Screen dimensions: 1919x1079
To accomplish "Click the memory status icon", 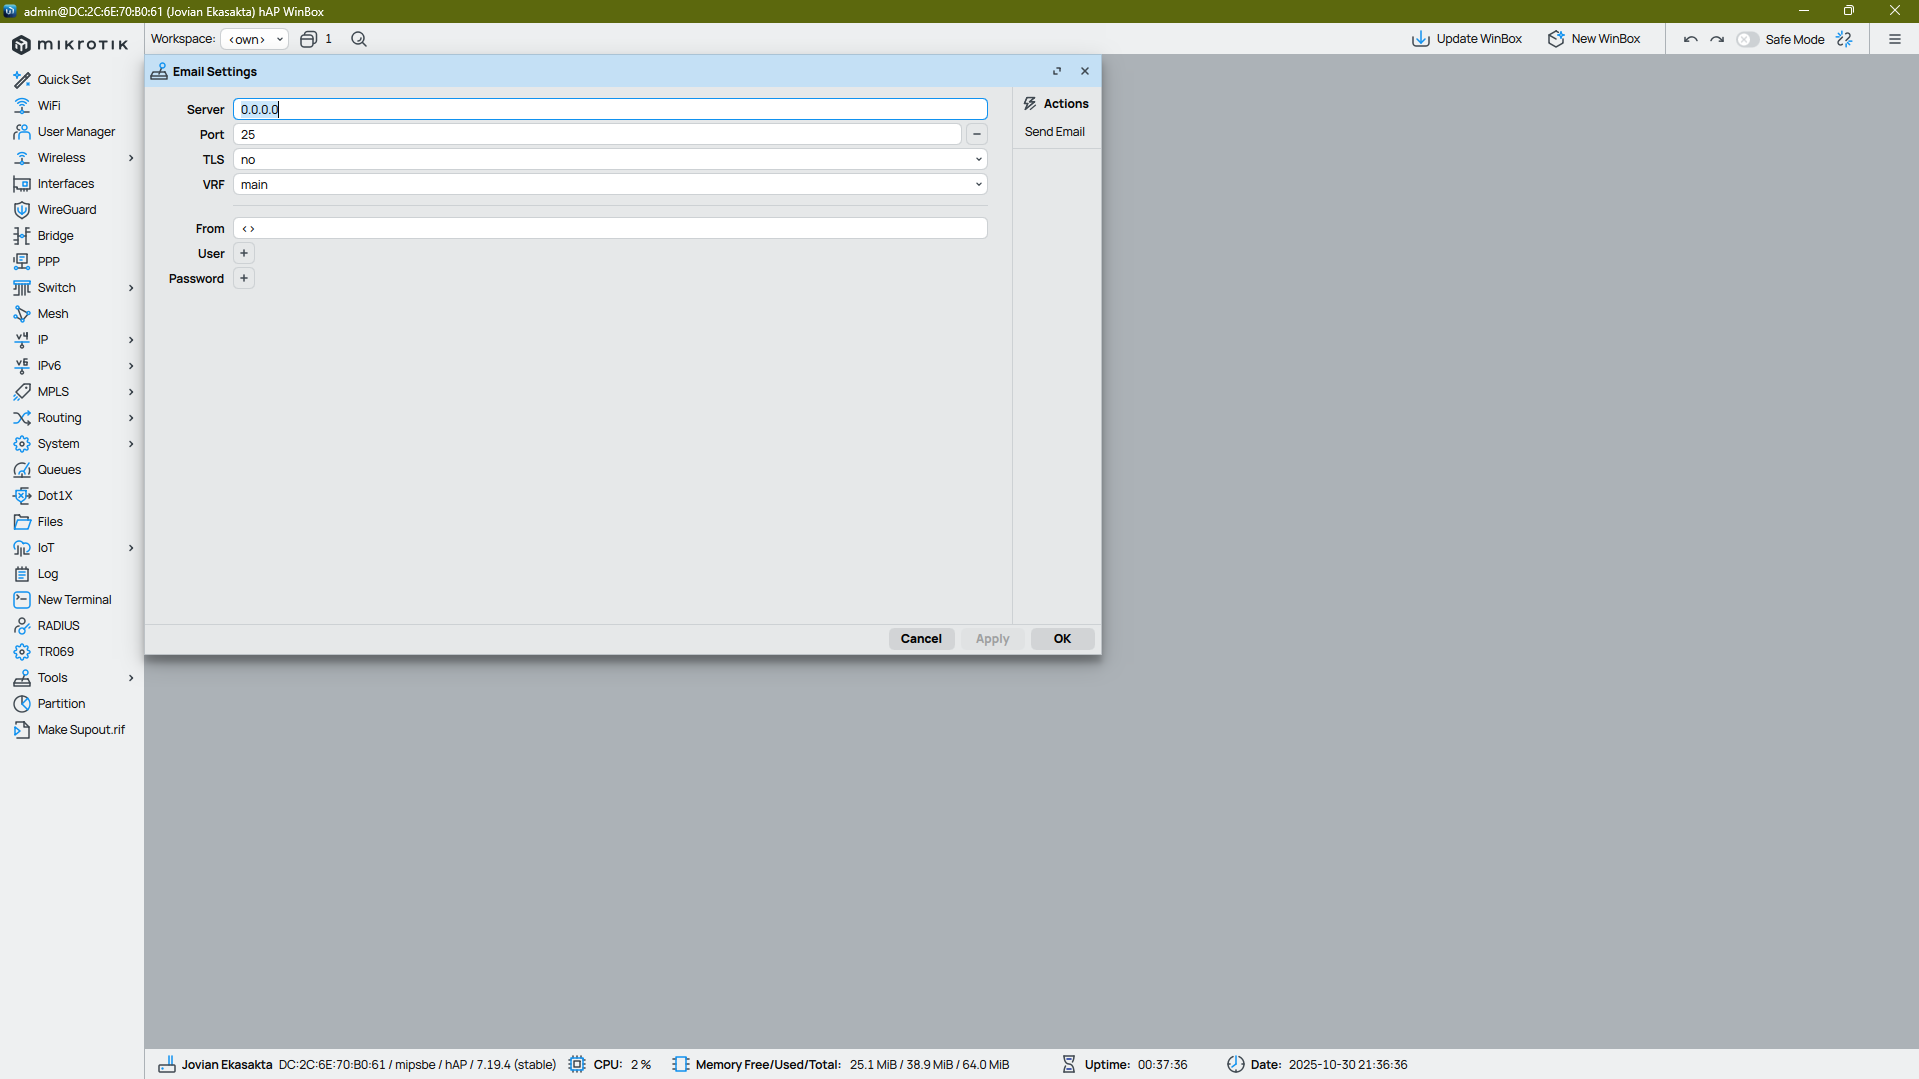I will point(681,1064).
